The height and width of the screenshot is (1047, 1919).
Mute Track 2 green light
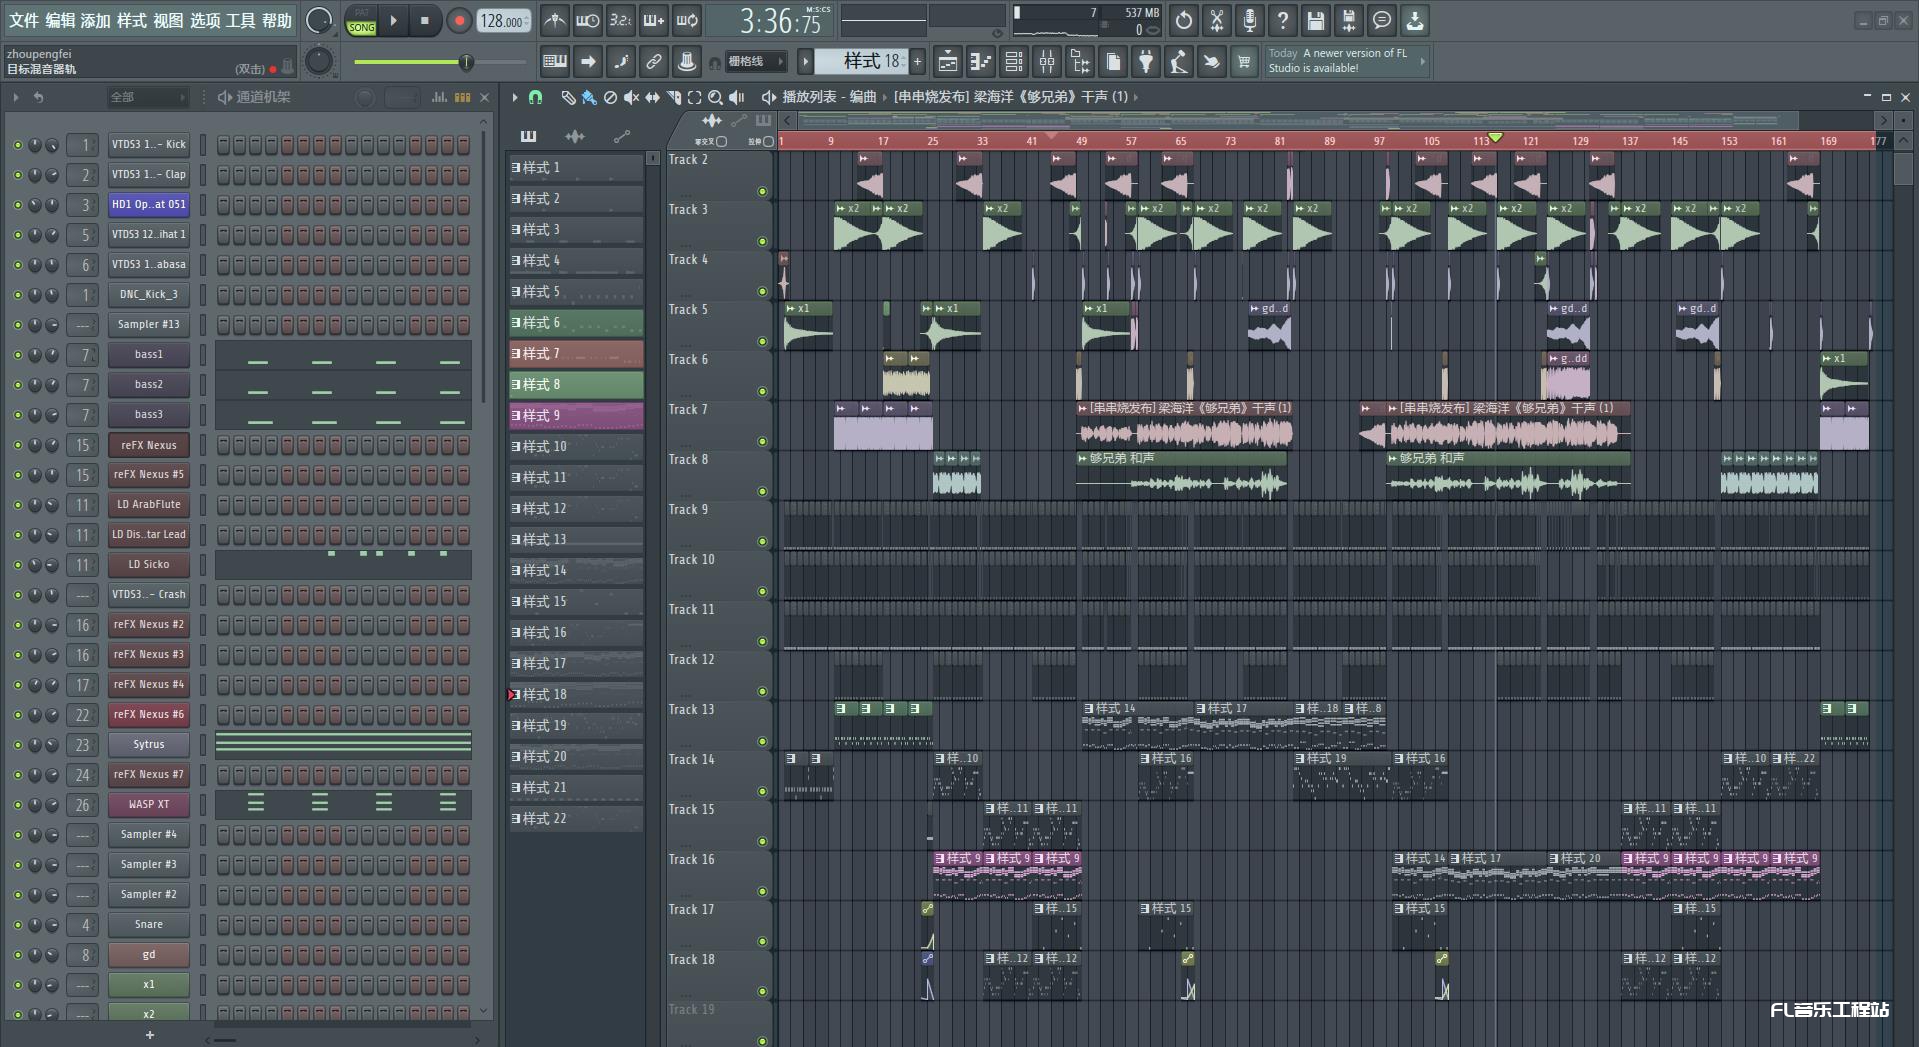(762, 191)
